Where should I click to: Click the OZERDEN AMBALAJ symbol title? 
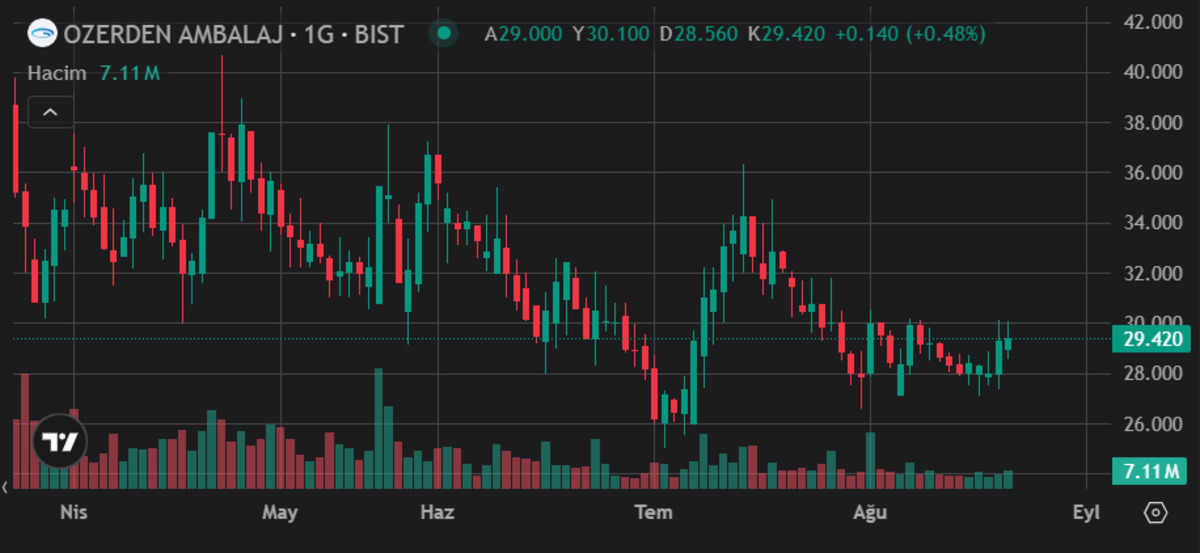point(233,34)
